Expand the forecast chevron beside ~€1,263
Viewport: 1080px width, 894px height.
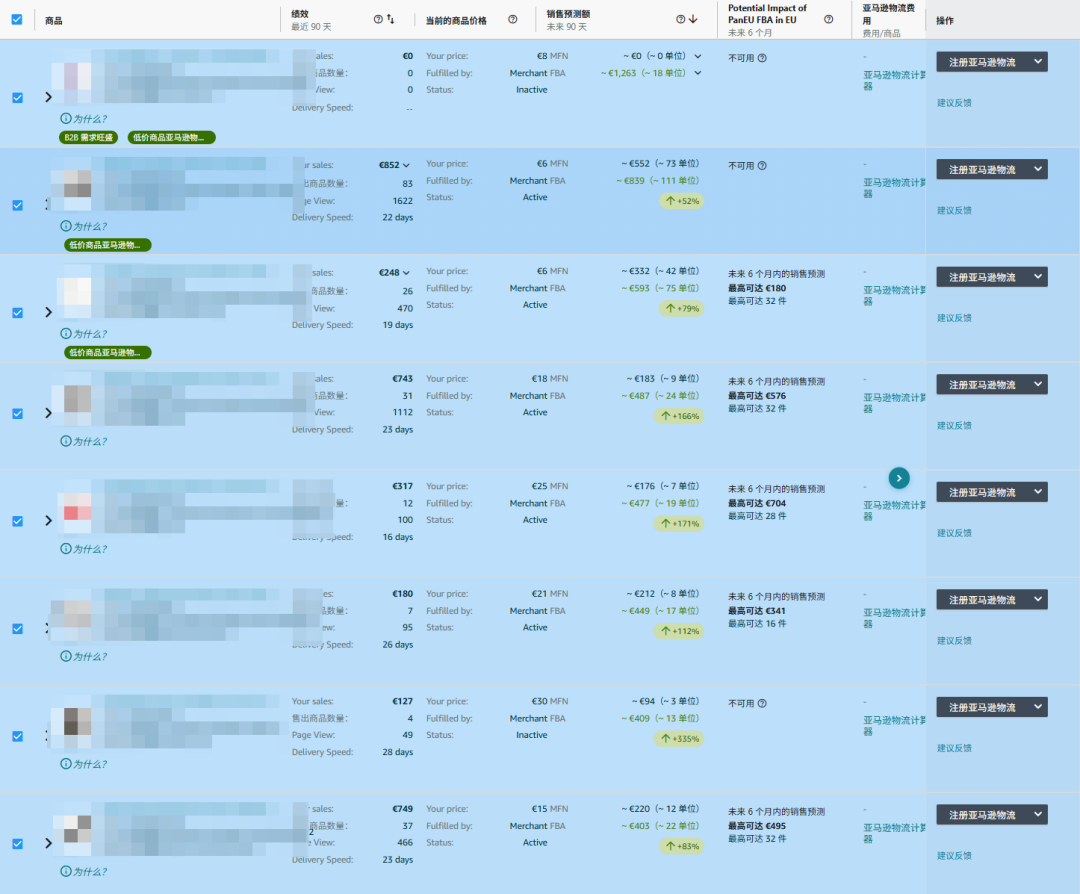coord(698,73)
